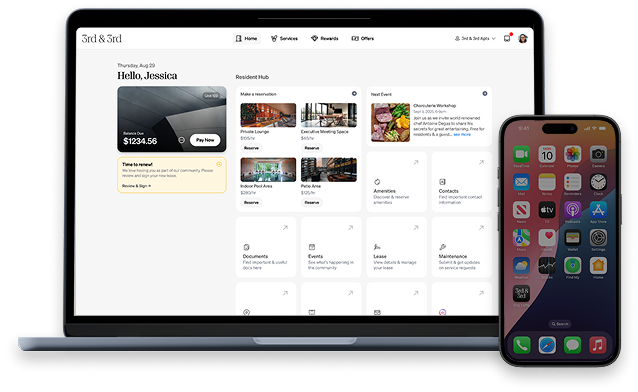The image size is (638, 392).
Task: Click the Events tile calendar icon
Action: click(x=312, y=247)
